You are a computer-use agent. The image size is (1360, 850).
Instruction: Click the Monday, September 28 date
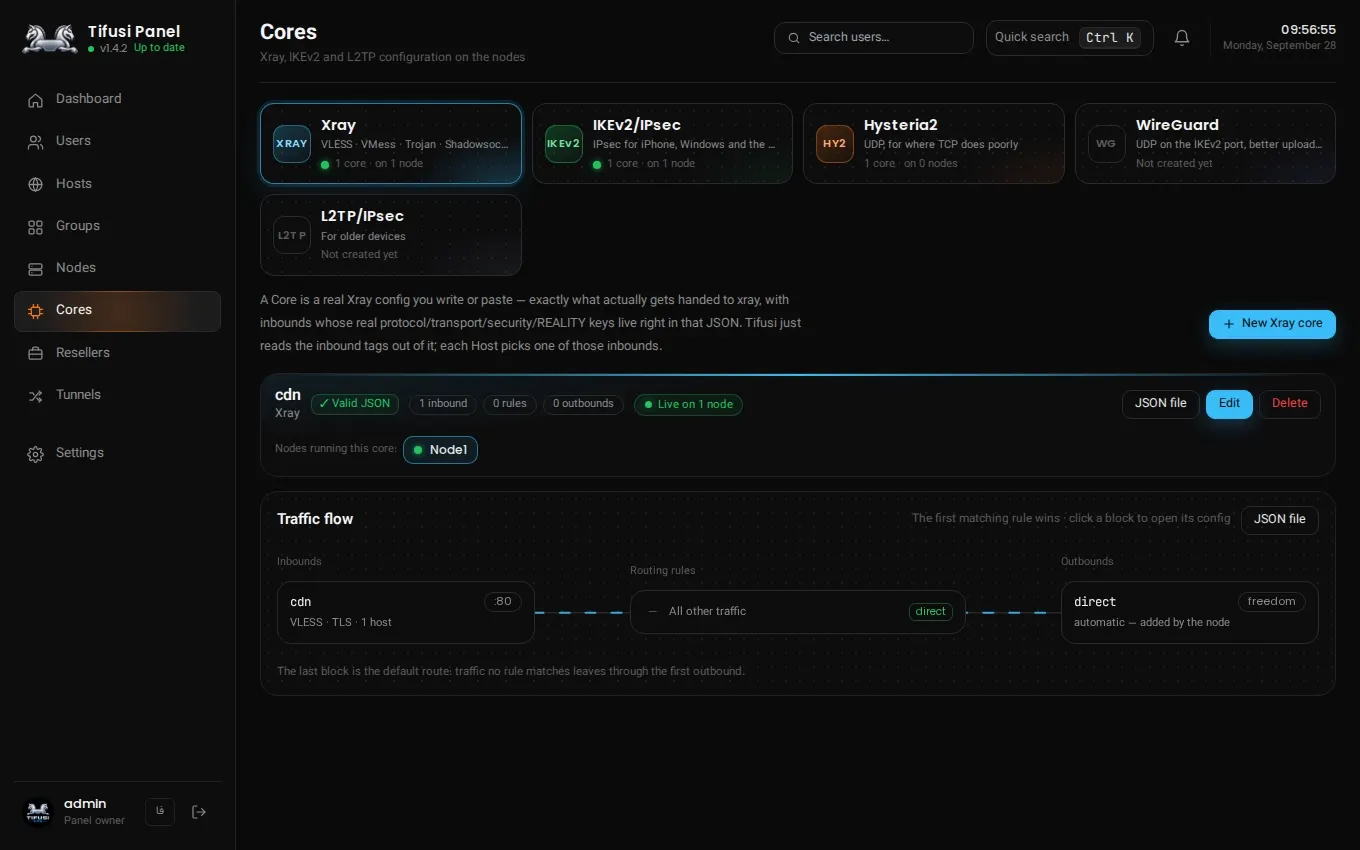click(1279, 46)
